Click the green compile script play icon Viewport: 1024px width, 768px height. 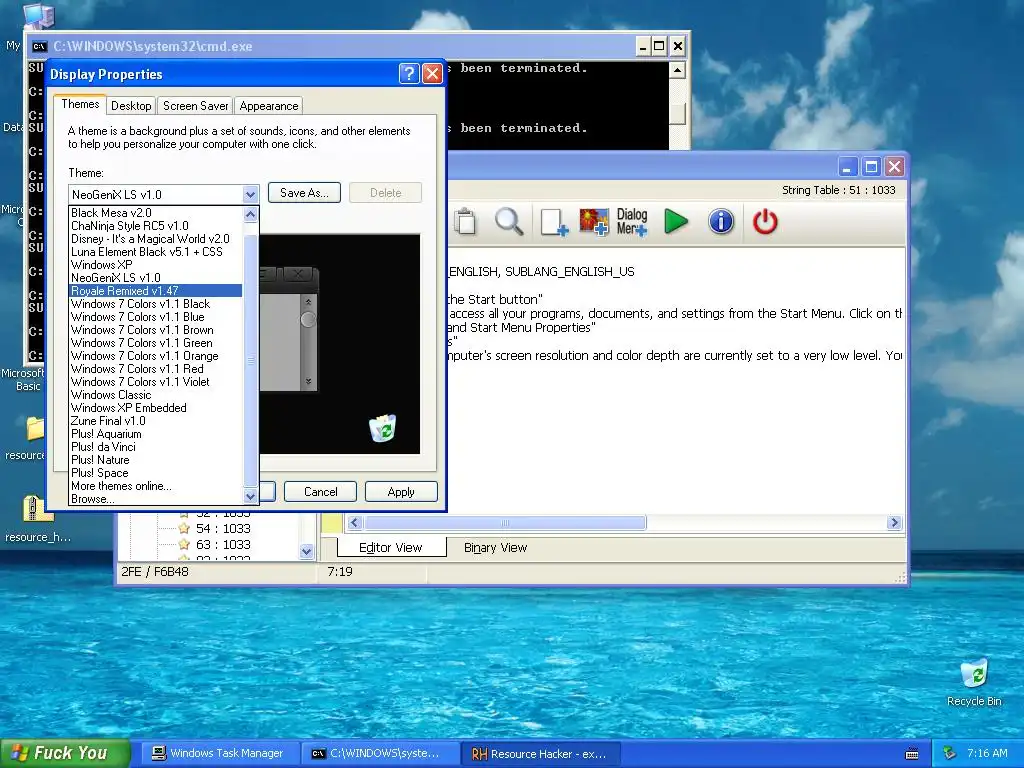click(x=676, y=221)
